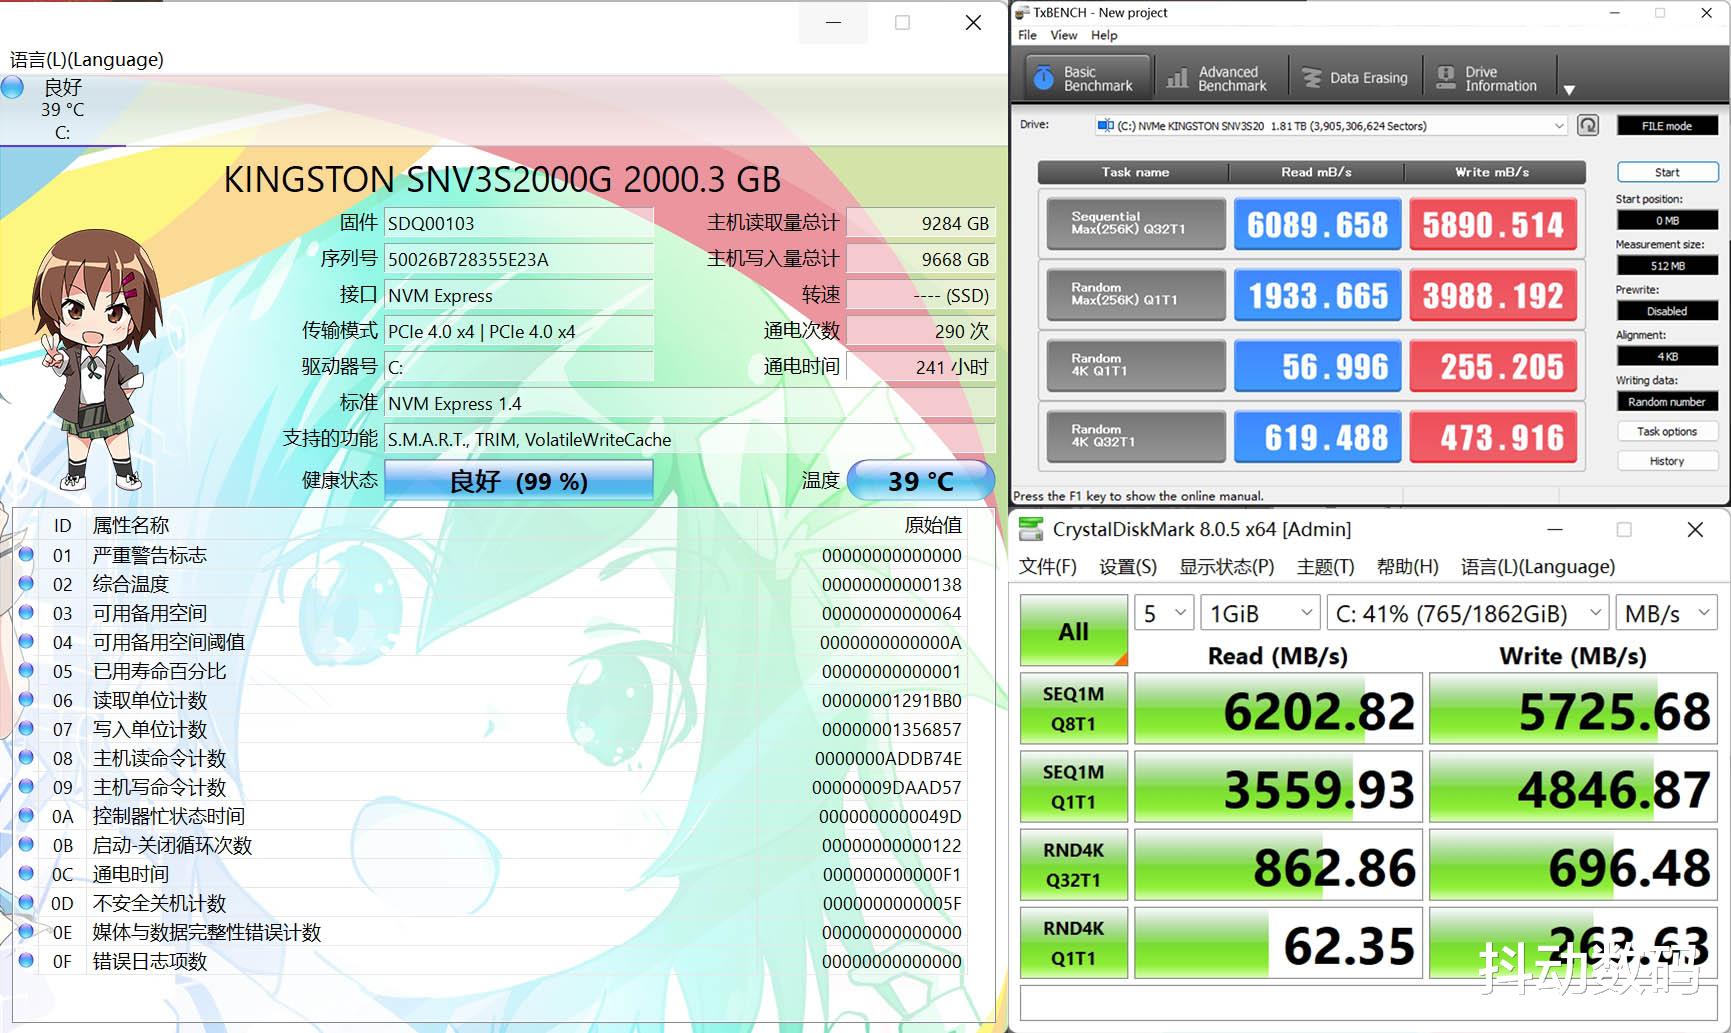
Task: Run the SEQ1M Q1T1 test
Action: (1074, 787)
